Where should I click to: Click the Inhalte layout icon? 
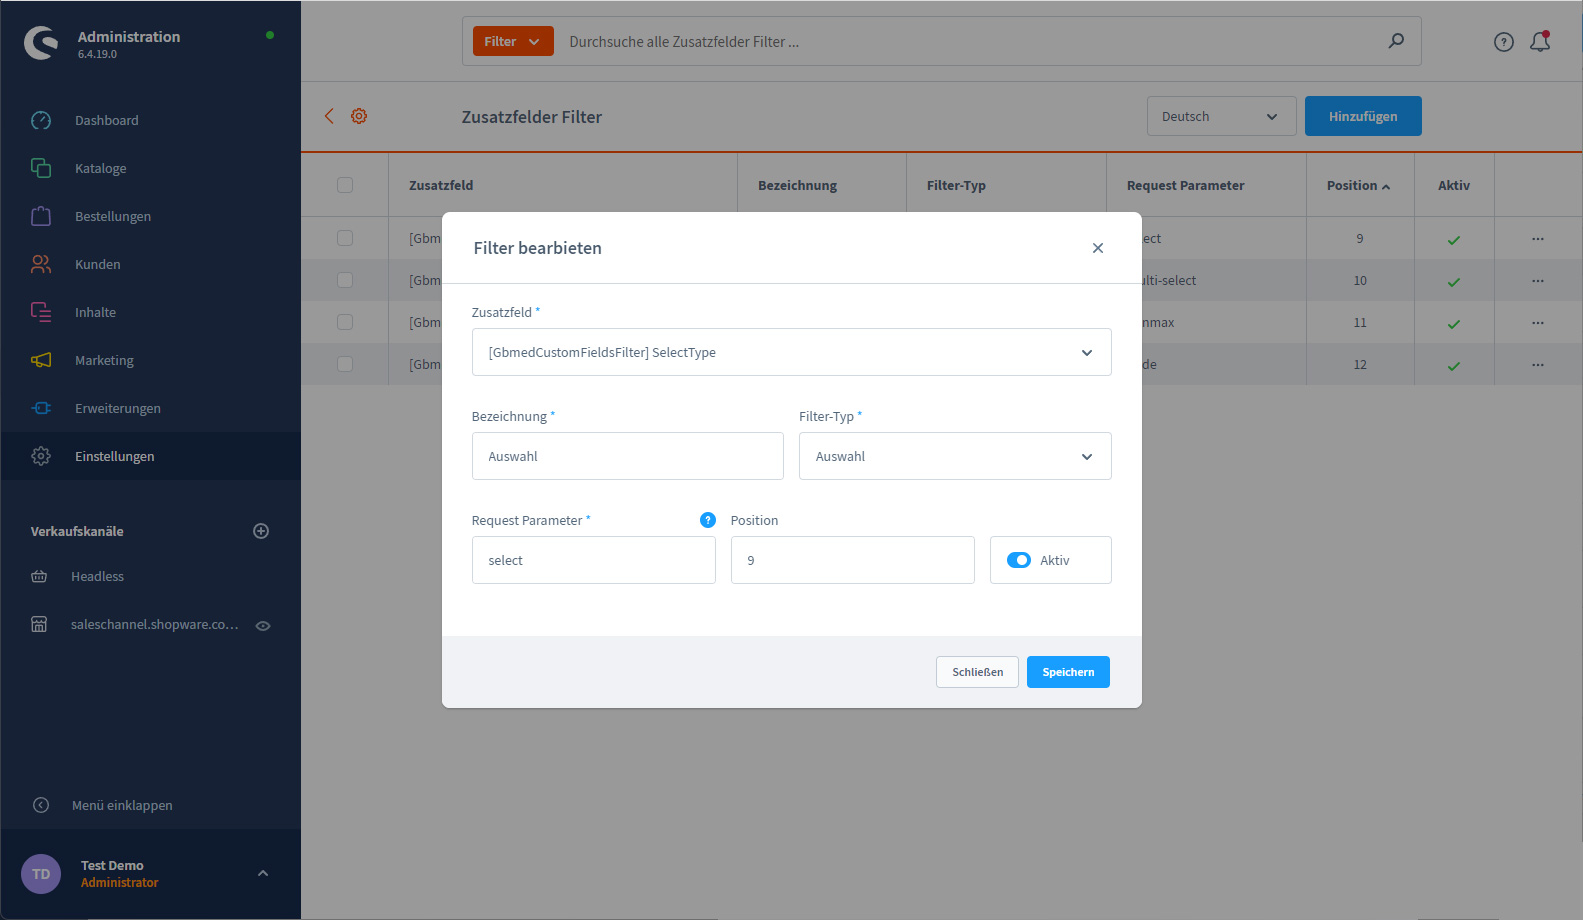pos(41,312)
